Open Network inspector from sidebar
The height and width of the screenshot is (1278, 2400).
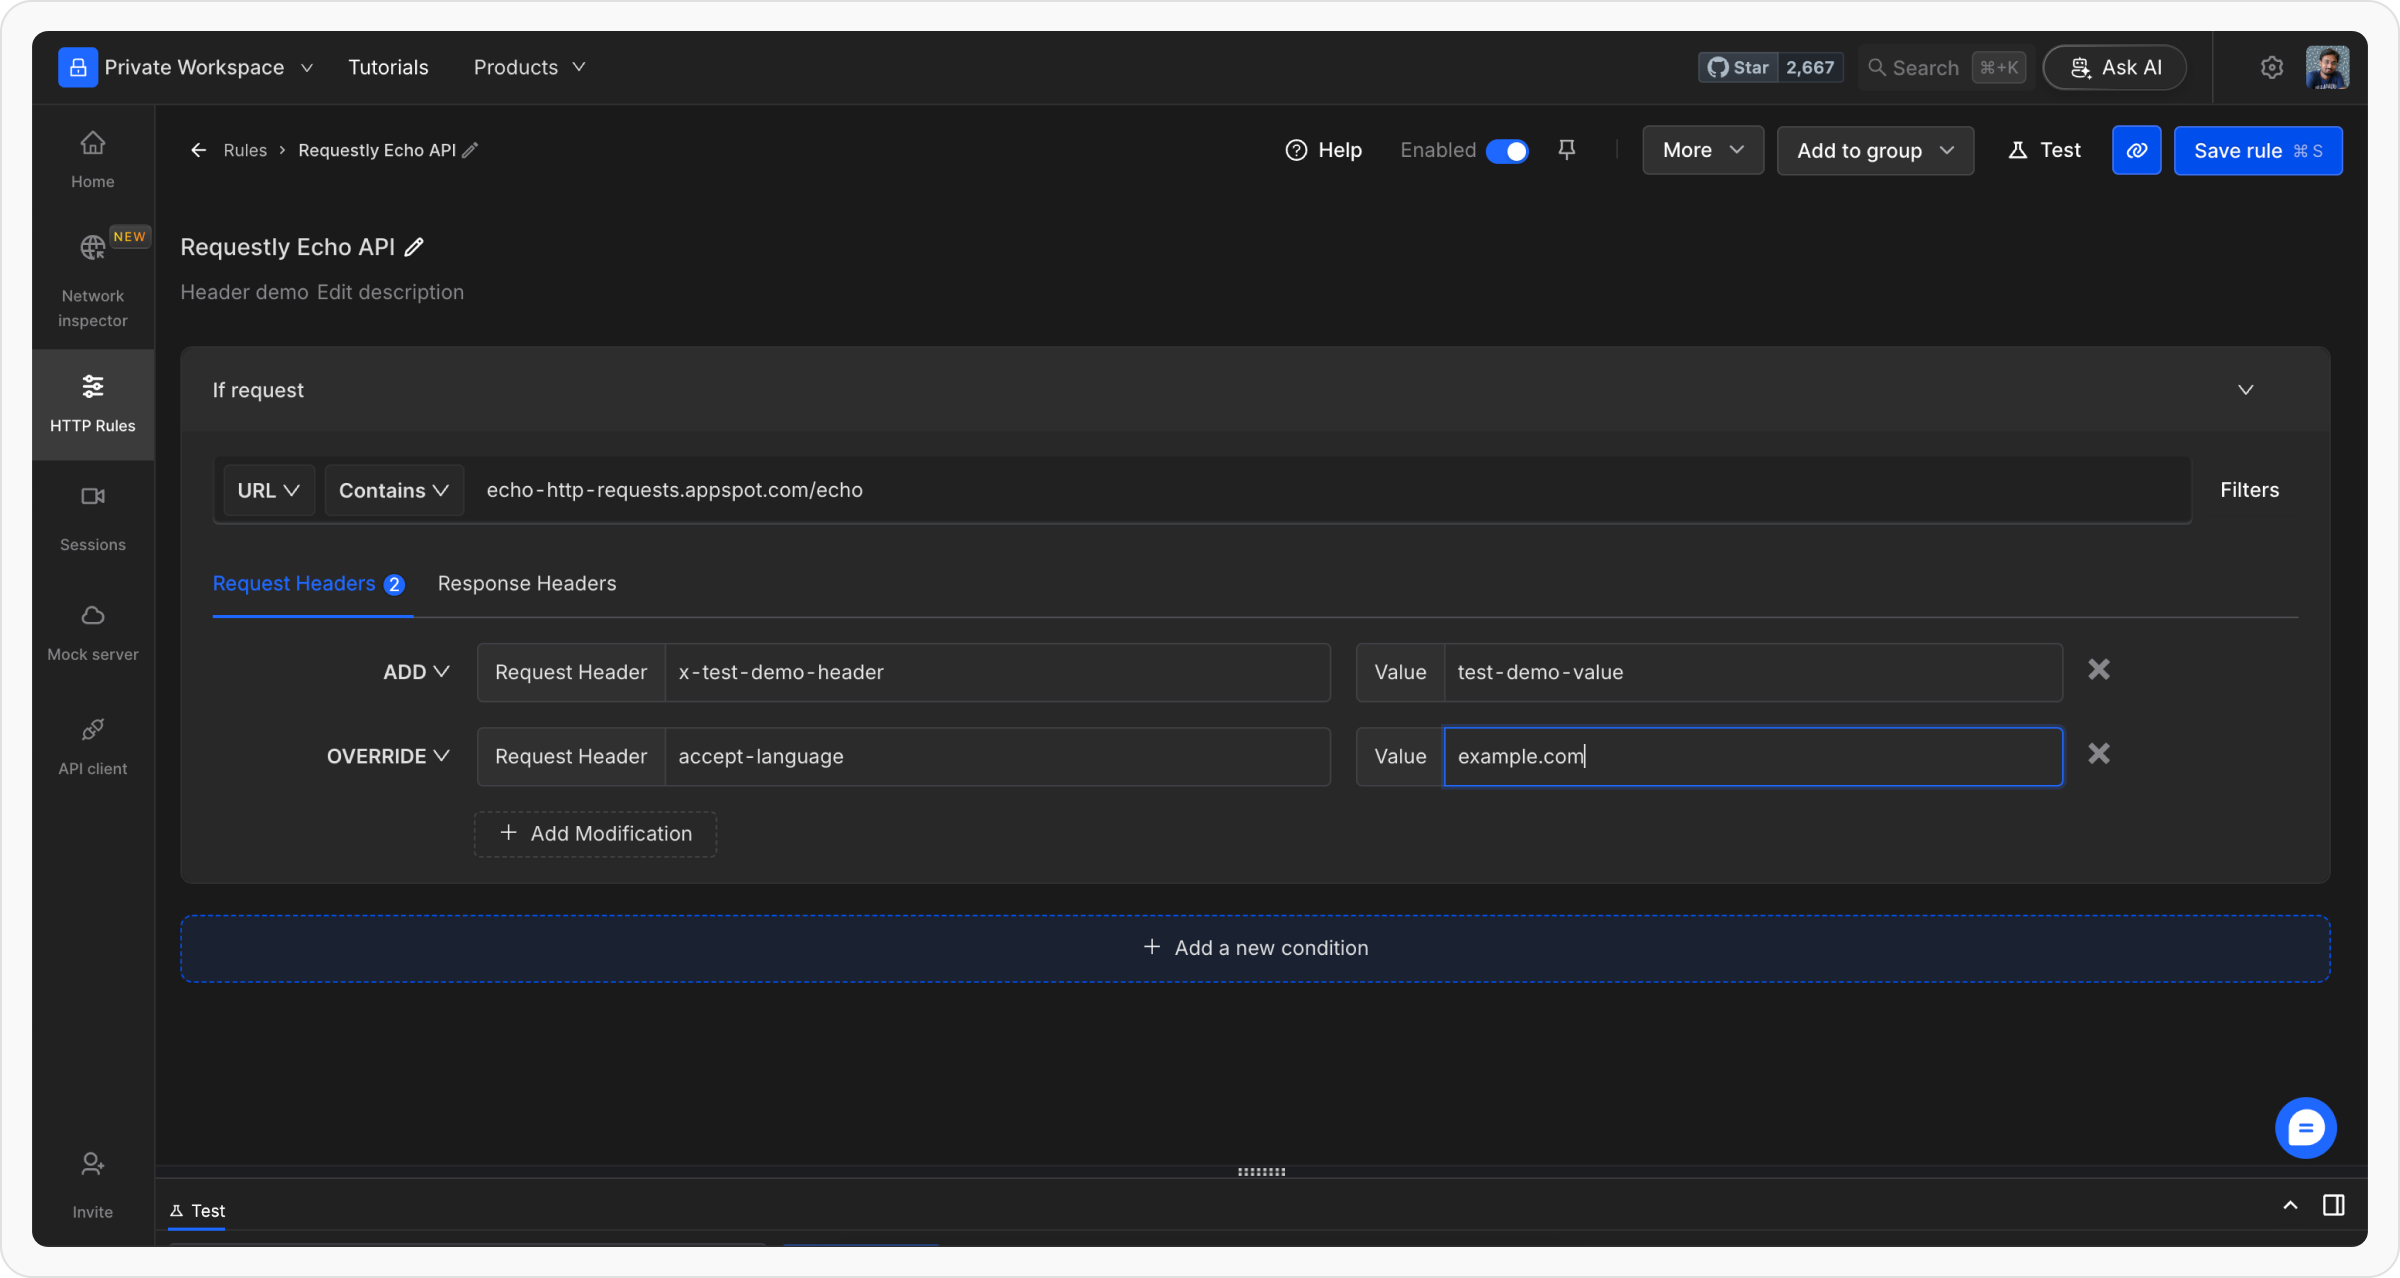click(92, 280)
